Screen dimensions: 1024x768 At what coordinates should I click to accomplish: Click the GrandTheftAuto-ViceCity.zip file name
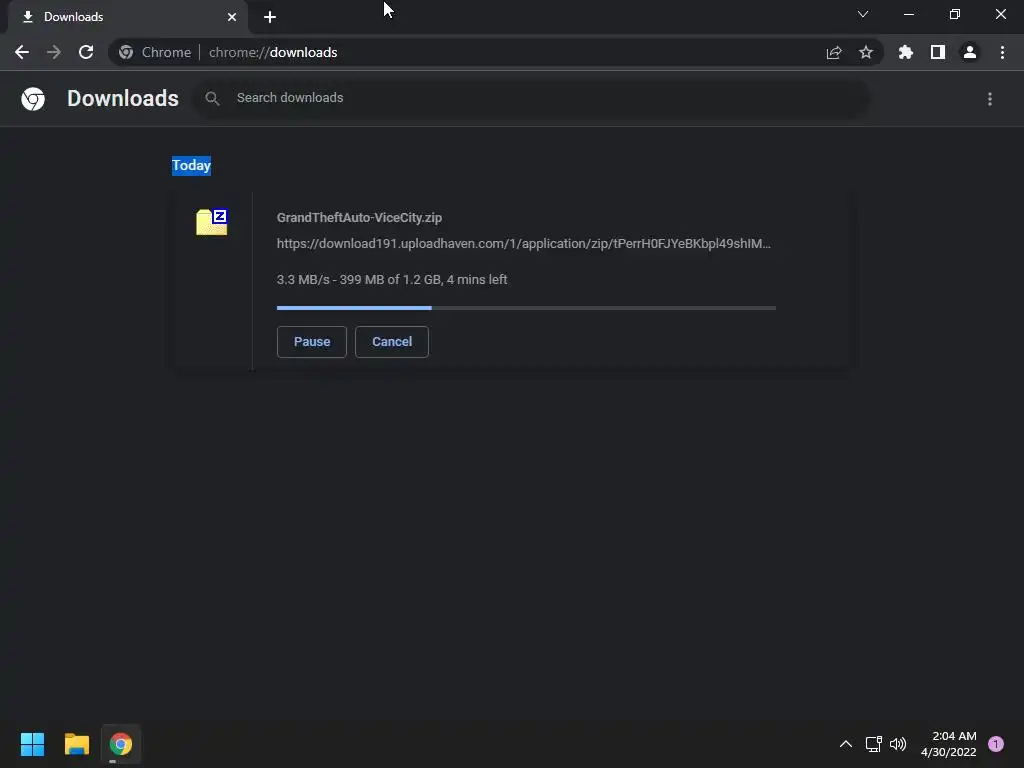359,217
